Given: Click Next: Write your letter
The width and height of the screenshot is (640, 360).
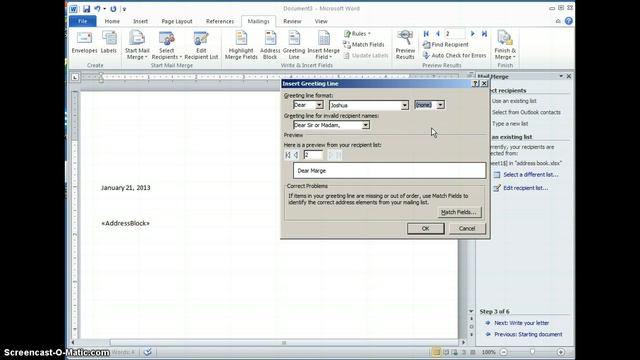Looking at the screenshot, I should pos(521,323).
